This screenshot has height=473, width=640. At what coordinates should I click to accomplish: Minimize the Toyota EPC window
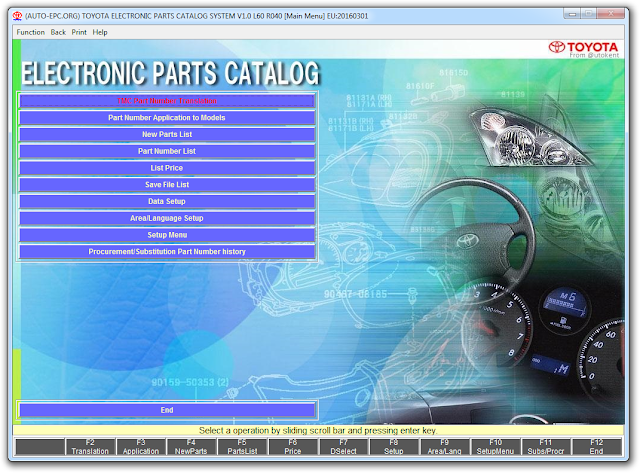572,13
